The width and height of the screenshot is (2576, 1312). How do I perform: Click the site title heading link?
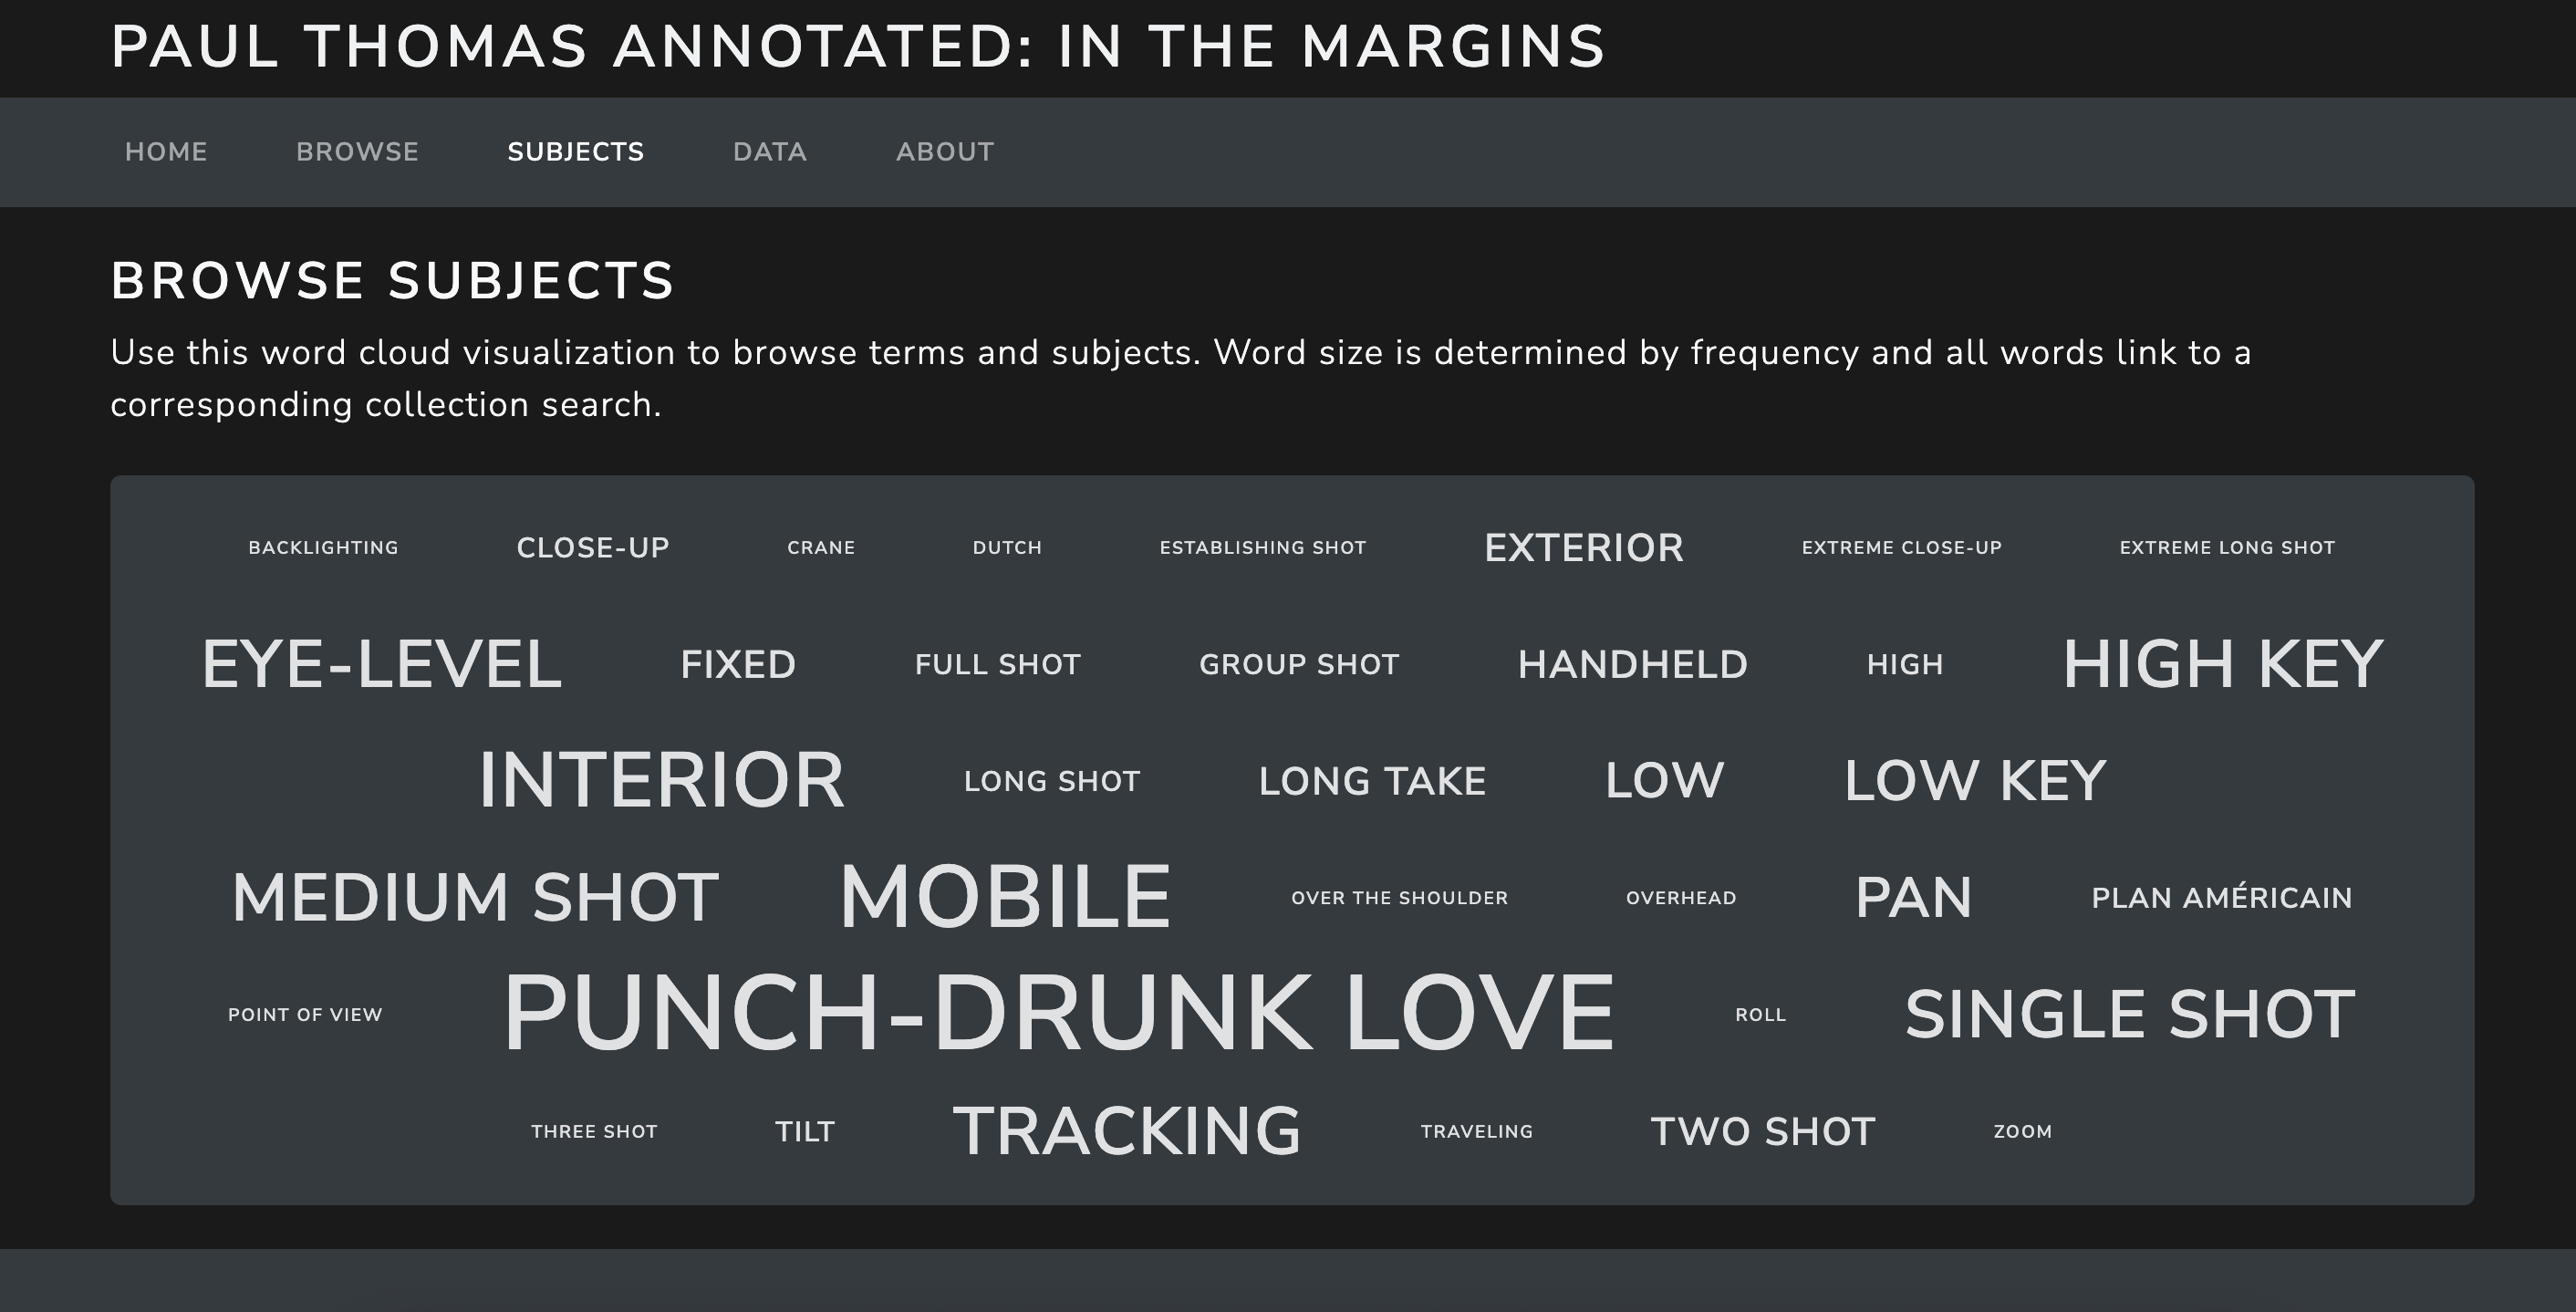(x=857, y=47)
